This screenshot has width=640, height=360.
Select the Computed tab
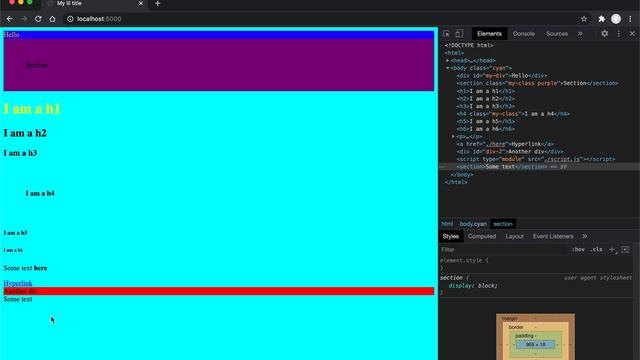[482, 236]
